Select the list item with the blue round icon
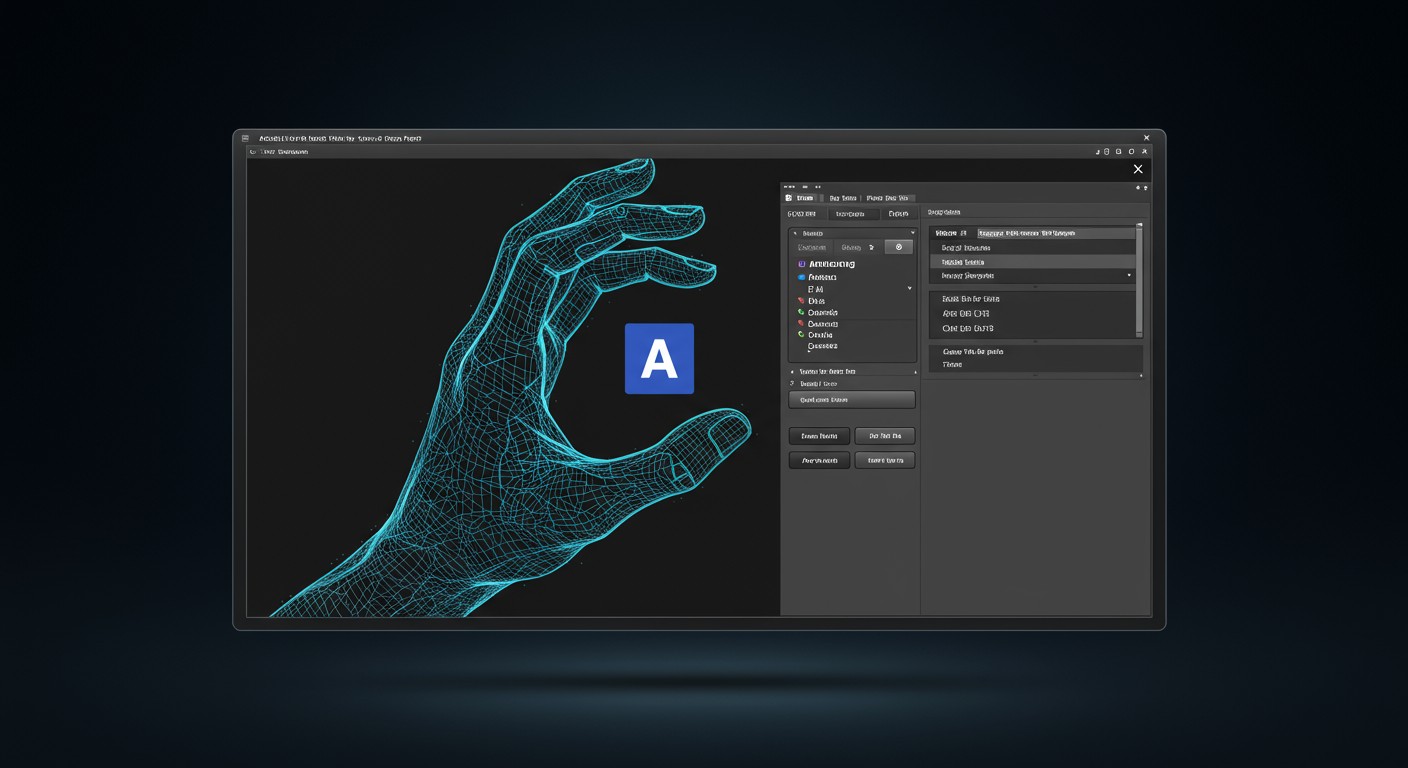This screenshot has width=1408, height=768. coord(817,277)
